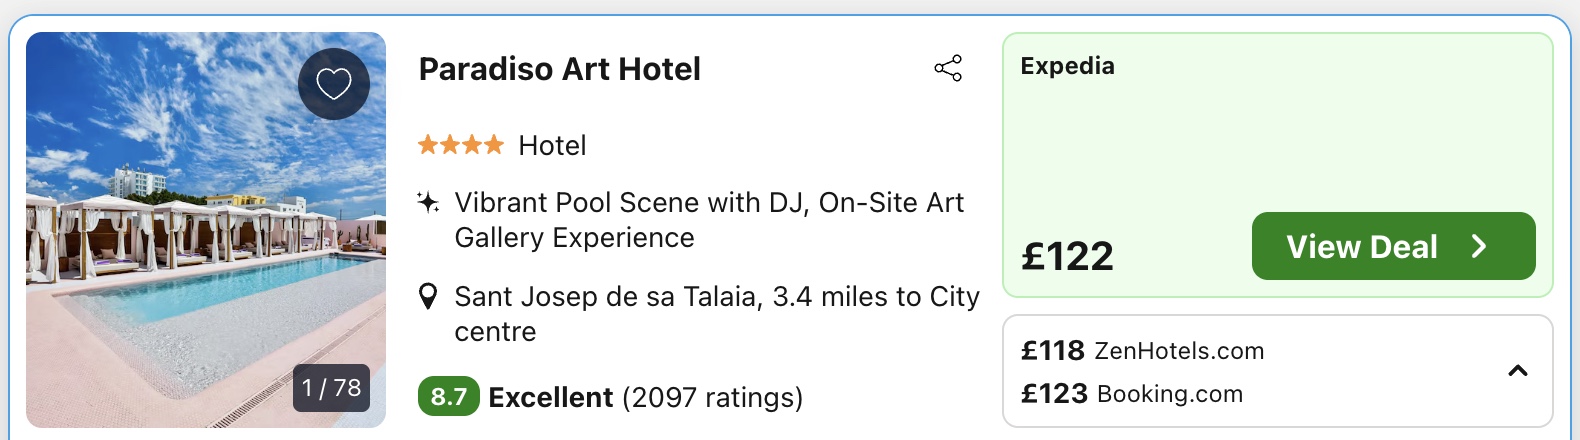1580x440 pixels.
Task: Click the £122 Expedia price
Action: point(1067,257)
